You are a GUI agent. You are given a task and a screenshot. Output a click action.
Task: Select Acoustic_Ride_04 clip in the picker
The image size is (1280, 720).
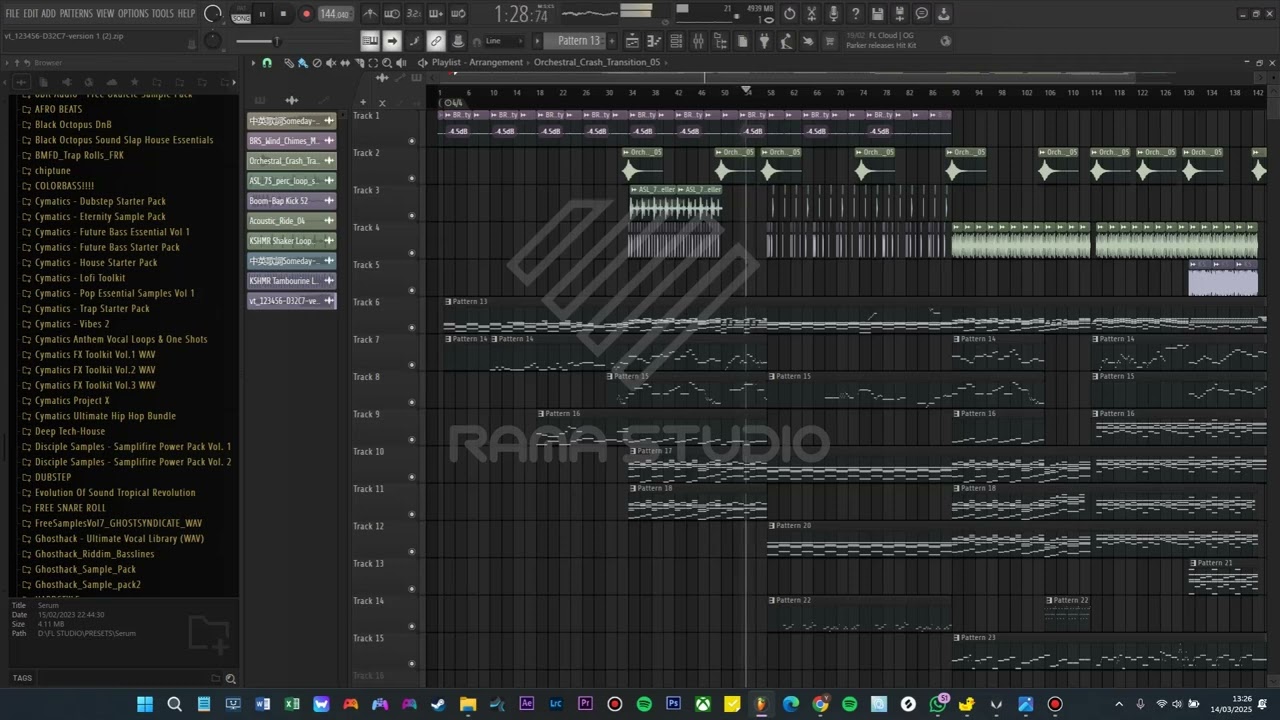pos(291,221)
